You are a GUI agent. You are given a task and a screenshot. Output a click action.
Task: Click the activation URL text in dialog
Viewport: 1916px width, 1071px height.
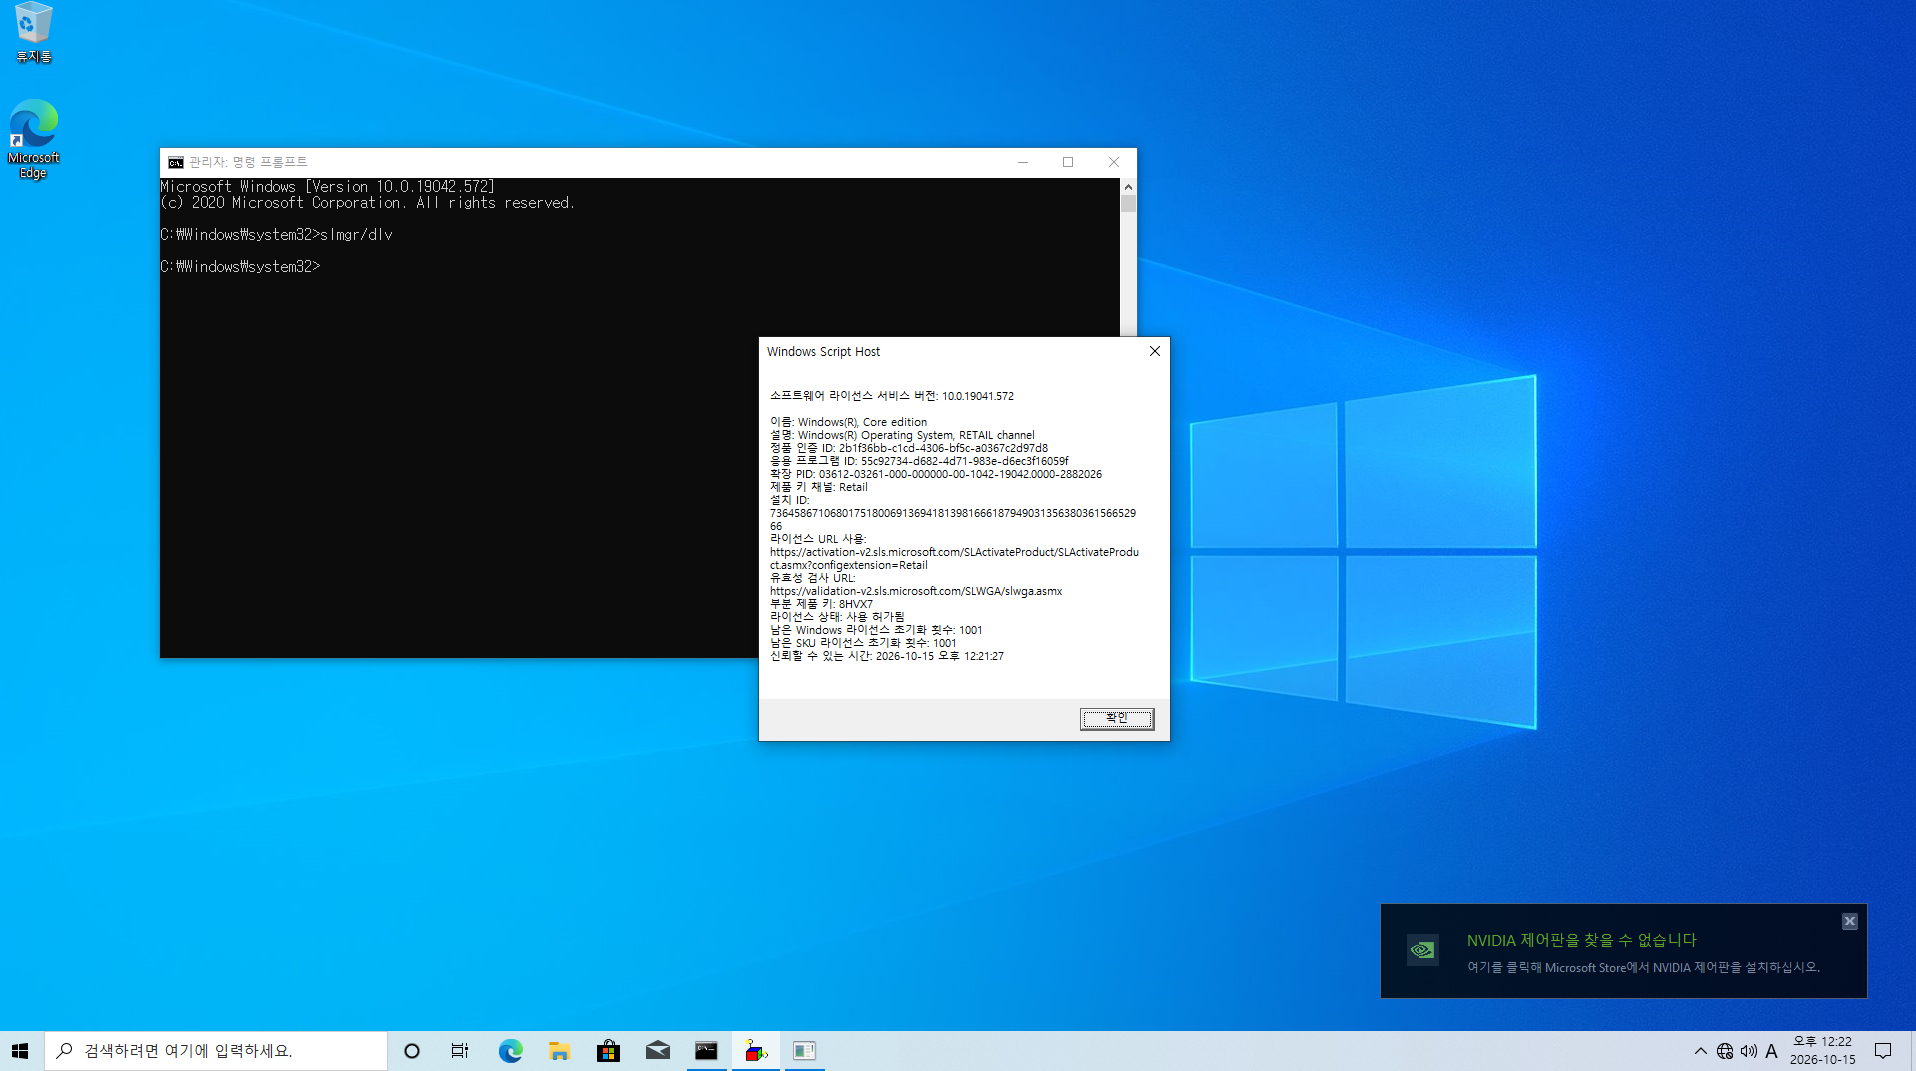[x=954, y=558]
